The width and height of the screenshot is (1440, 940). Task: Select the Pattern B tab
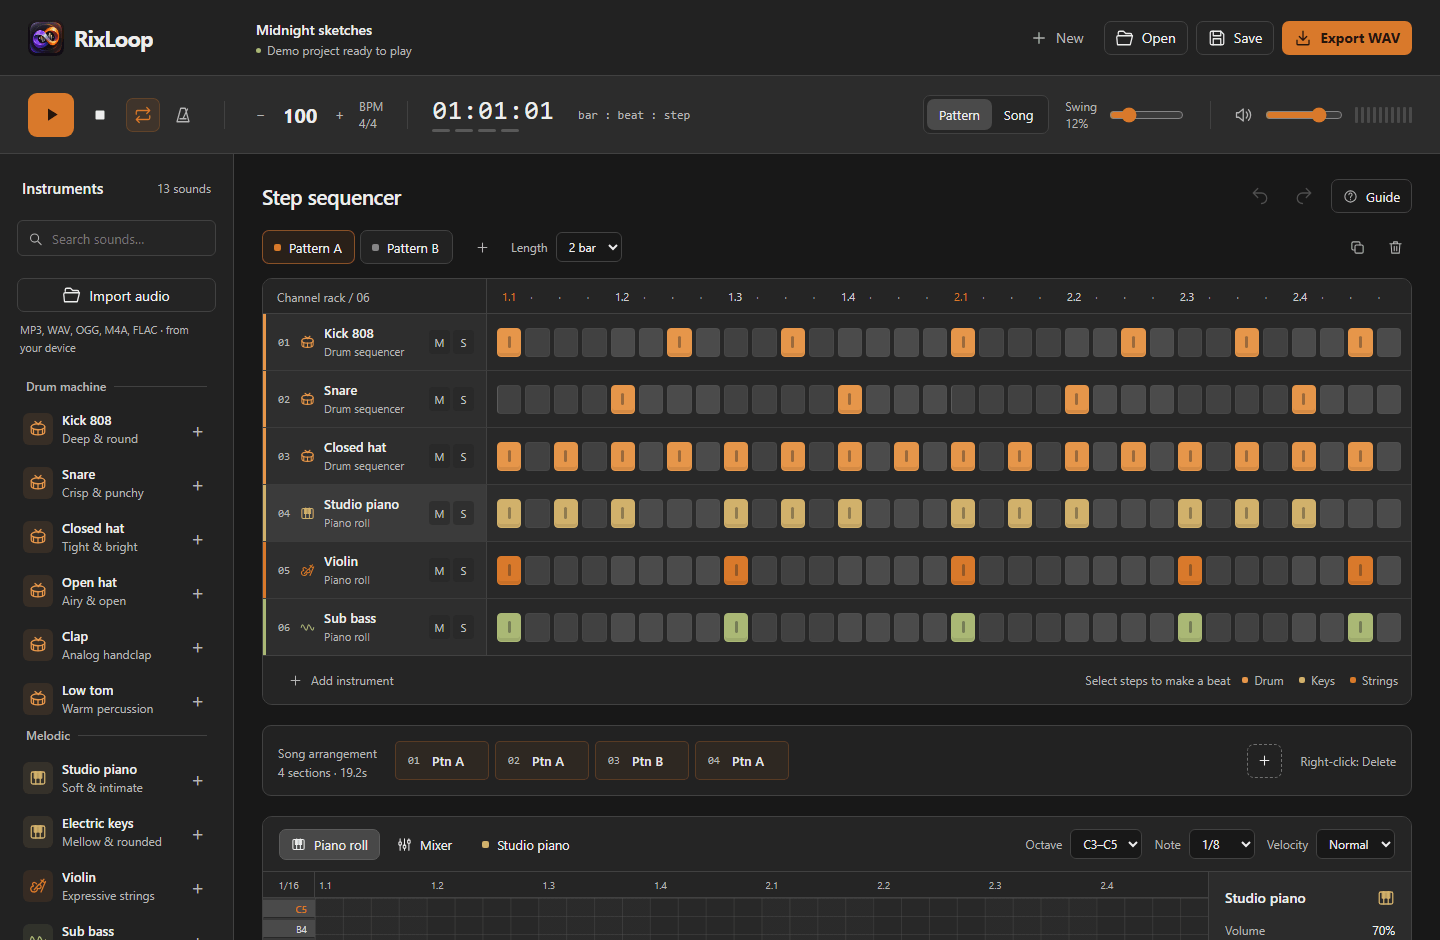[x=406, y=248]
